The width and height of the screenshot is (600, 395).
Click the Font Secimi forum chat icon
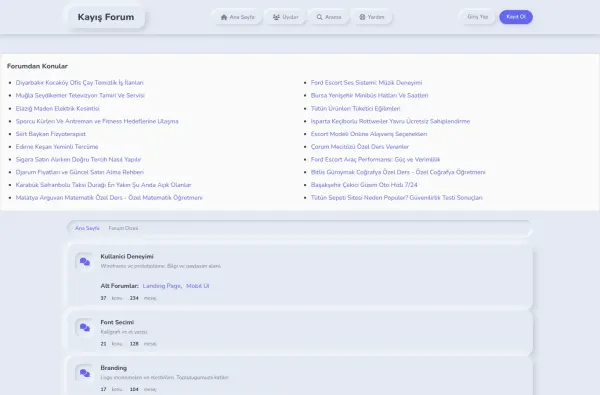tap(85, 328)
